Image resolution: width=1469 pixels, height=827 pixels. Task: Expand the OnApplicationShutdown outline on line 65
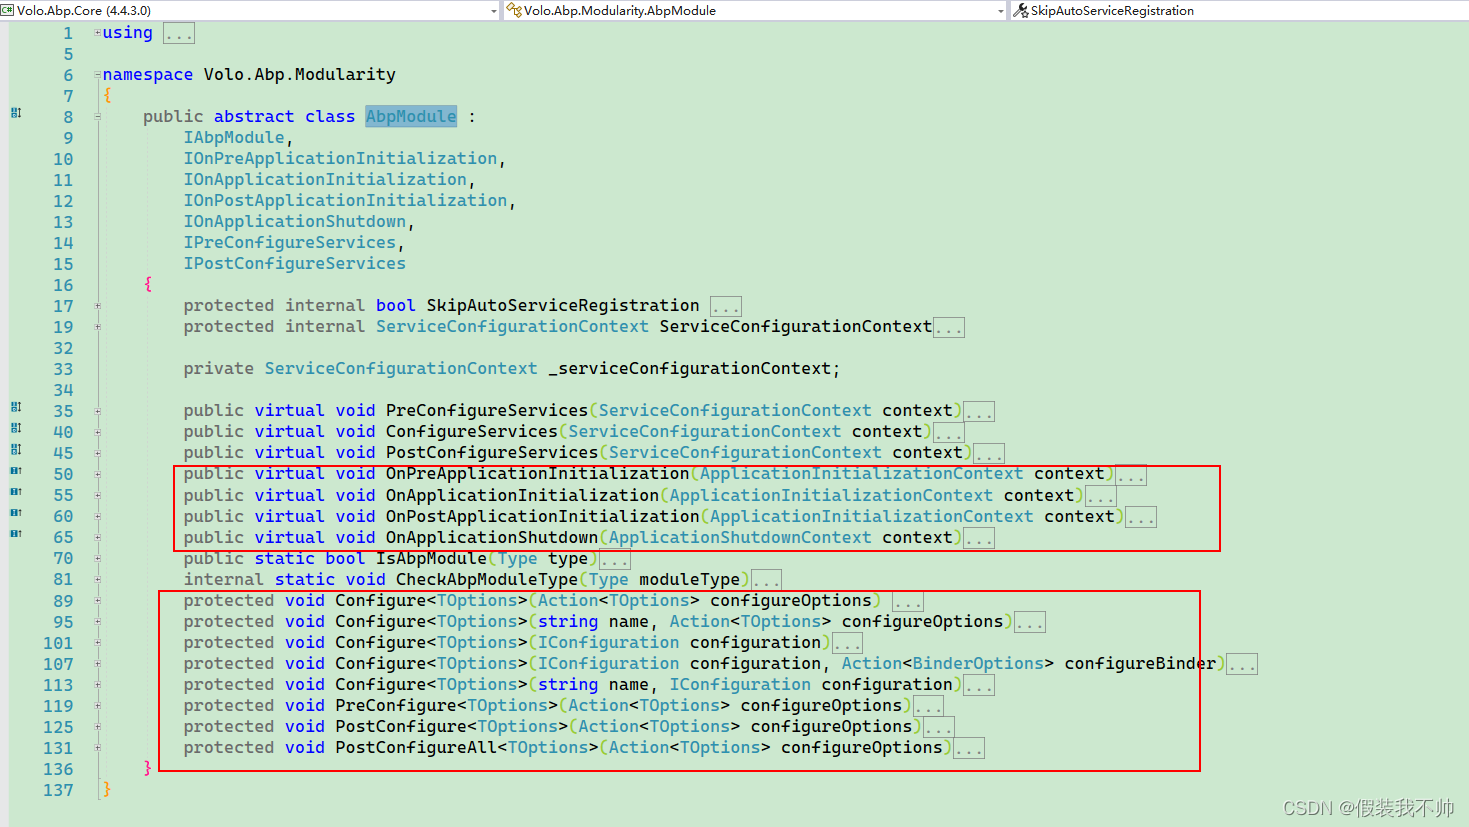click(x=98, y=537)
